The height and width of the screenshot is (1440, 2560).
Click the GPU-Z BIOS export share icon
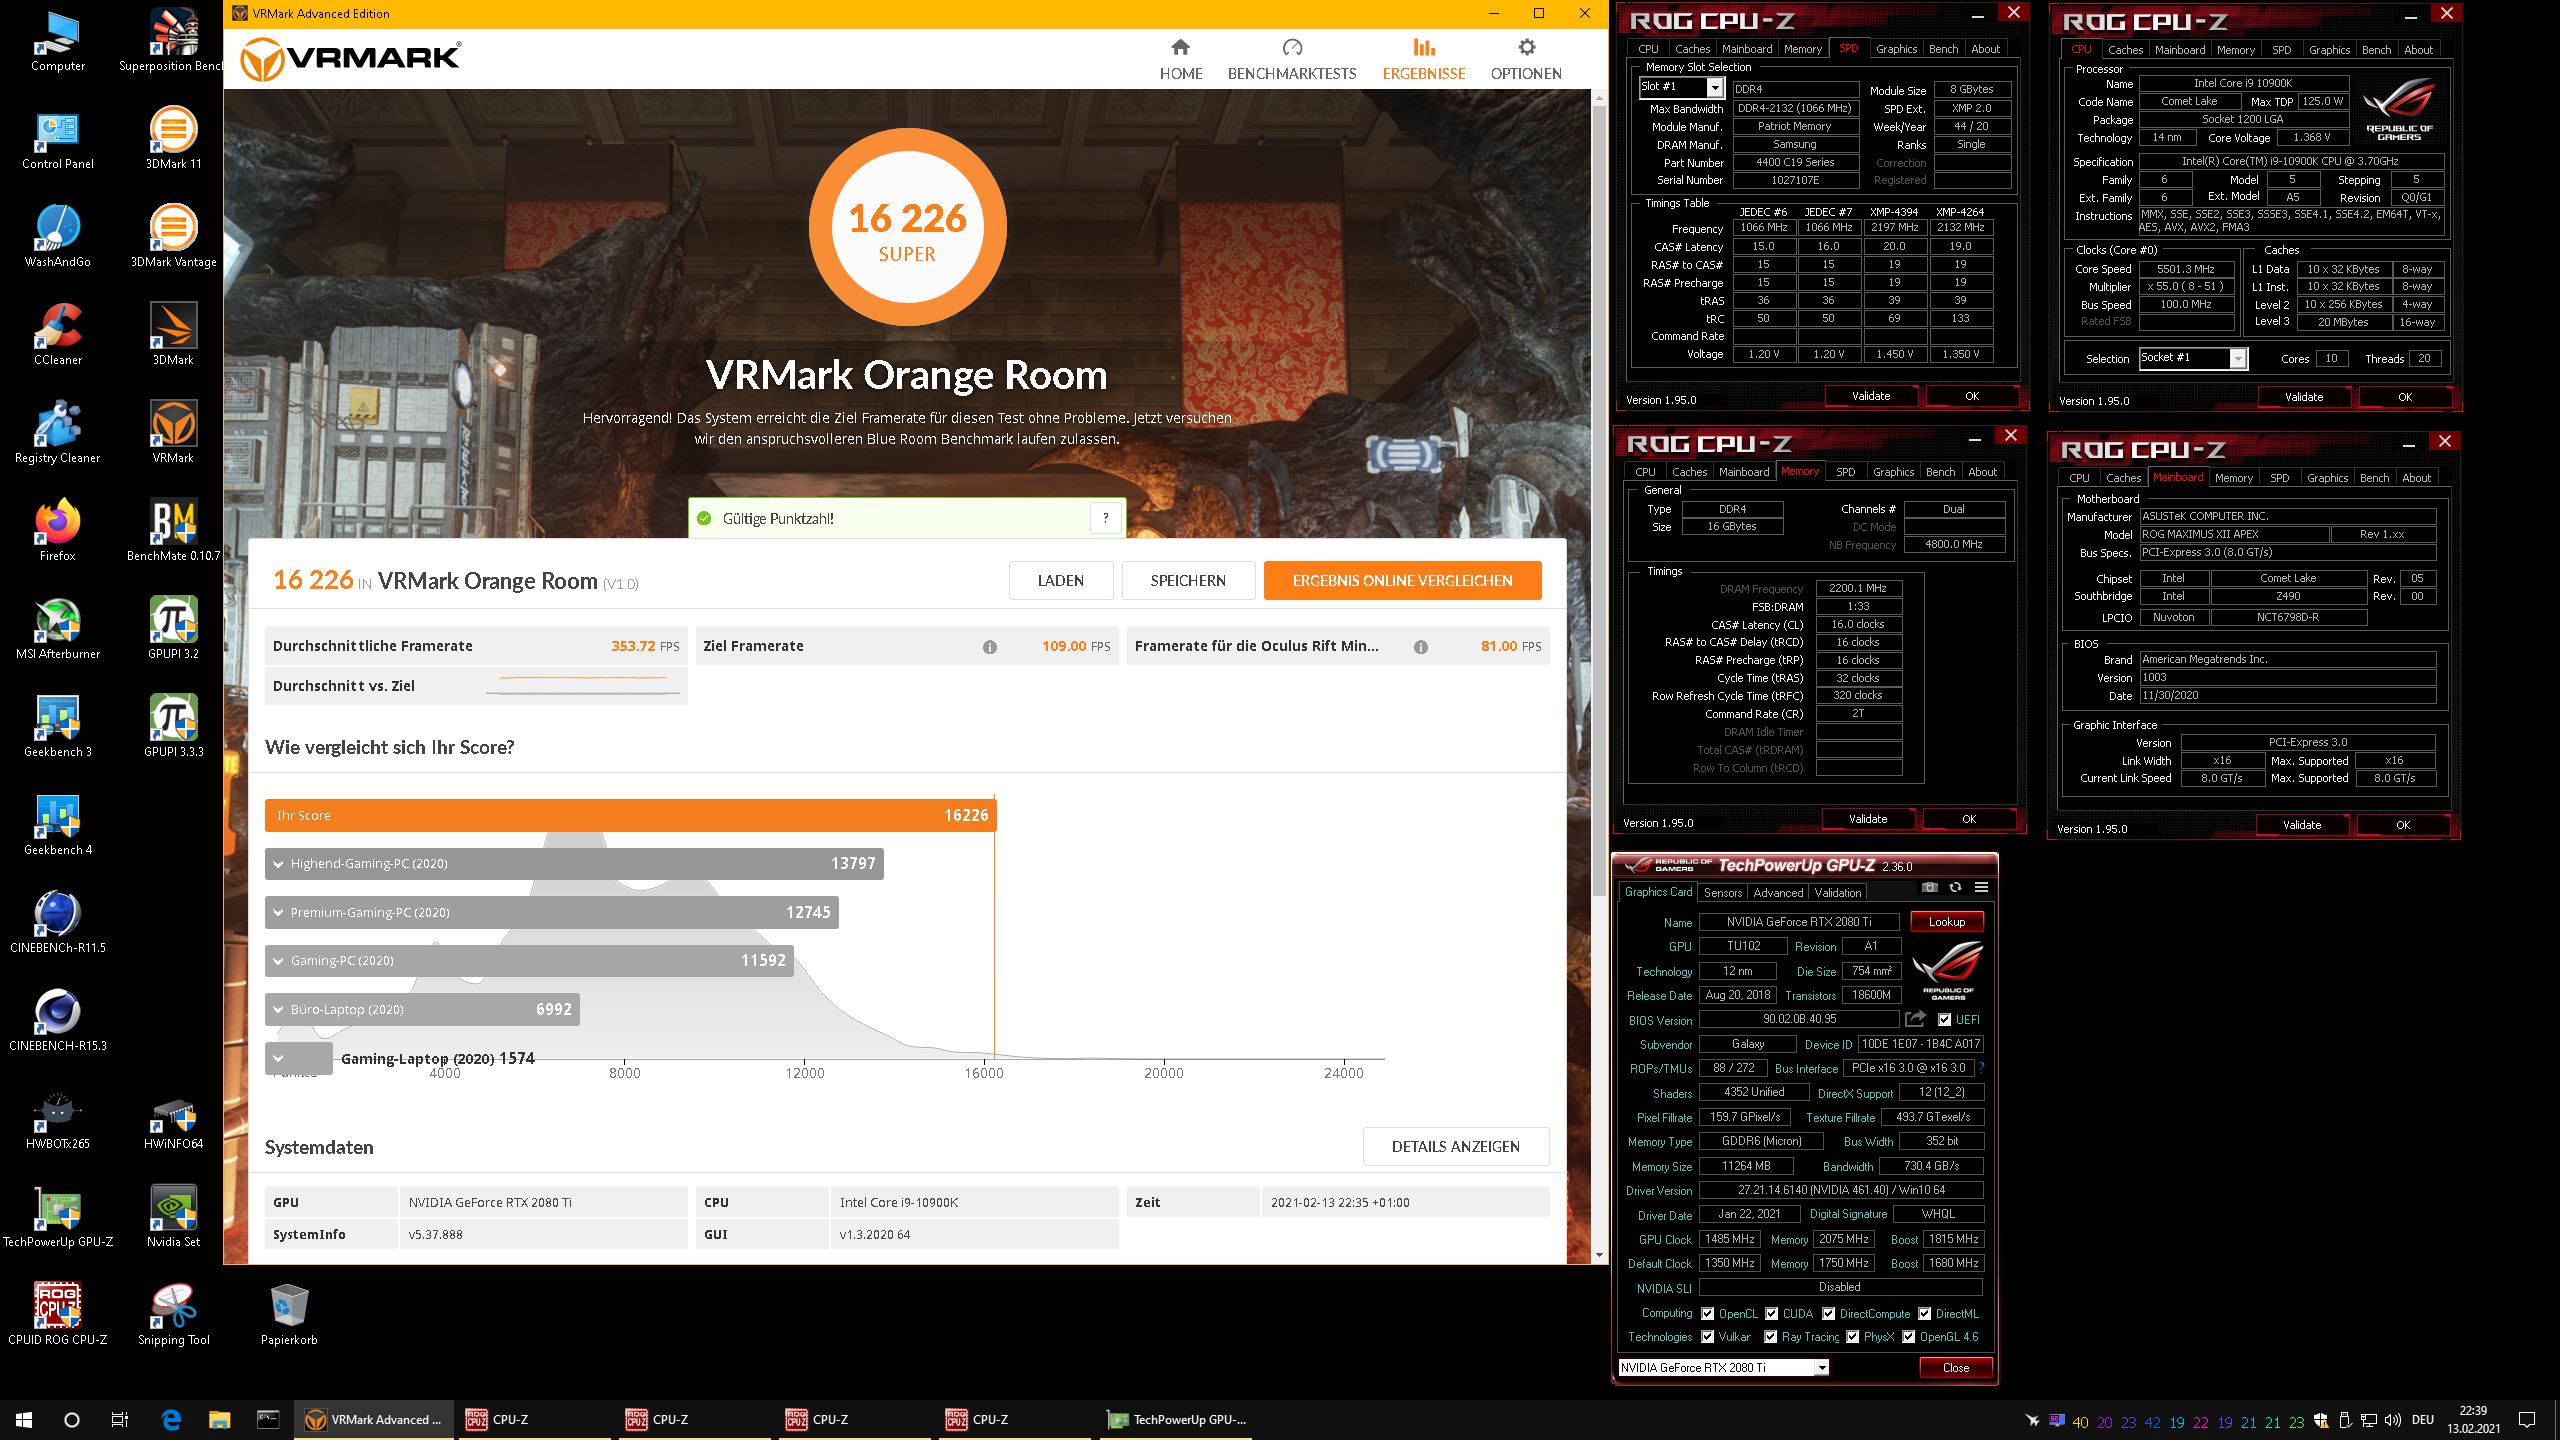tap(1915, 1019)
